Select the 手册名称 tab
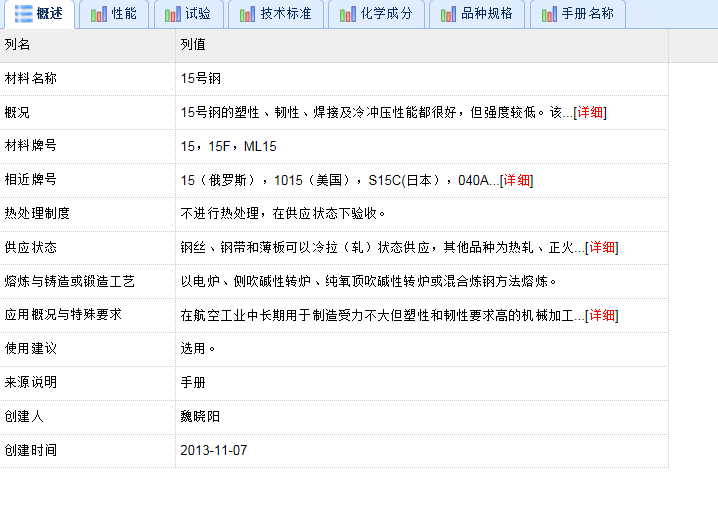The width and height of the screenshot is (718, 507). point(578,14)
